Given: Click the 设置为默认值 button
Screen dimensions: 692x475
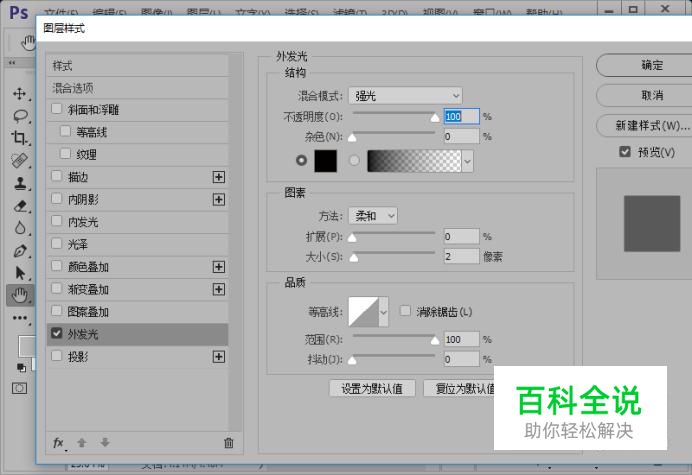Looking at the screenshot, I should [x=372, y=388].
